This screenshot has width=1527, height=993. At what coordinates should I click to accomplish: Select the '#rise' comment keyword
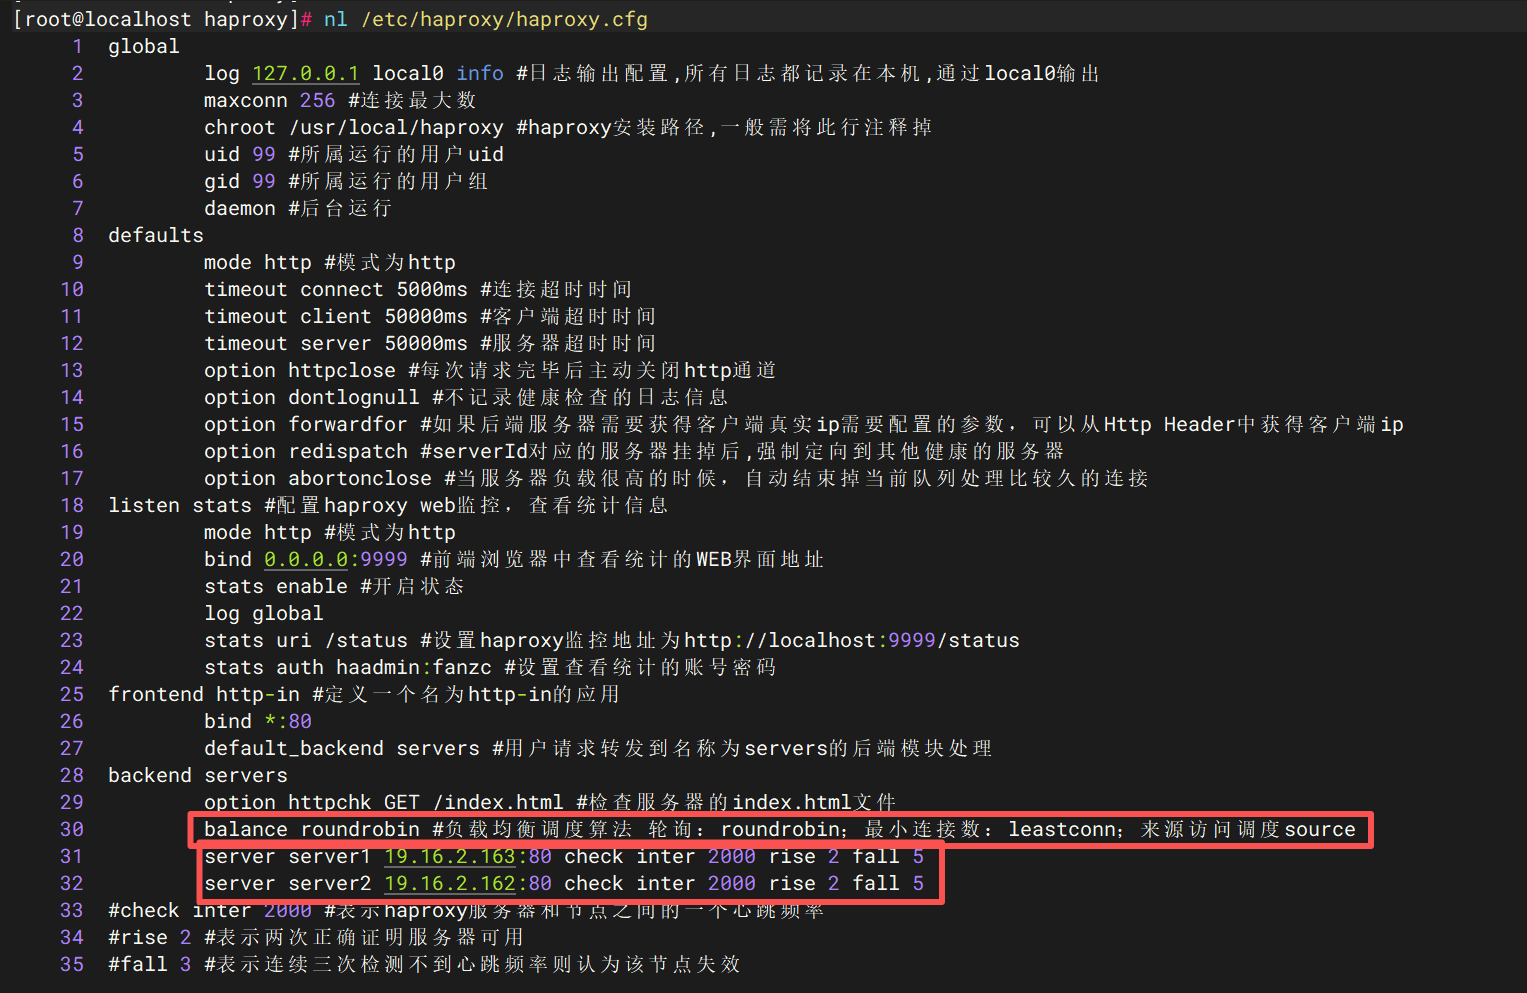(x=138, y=937)
